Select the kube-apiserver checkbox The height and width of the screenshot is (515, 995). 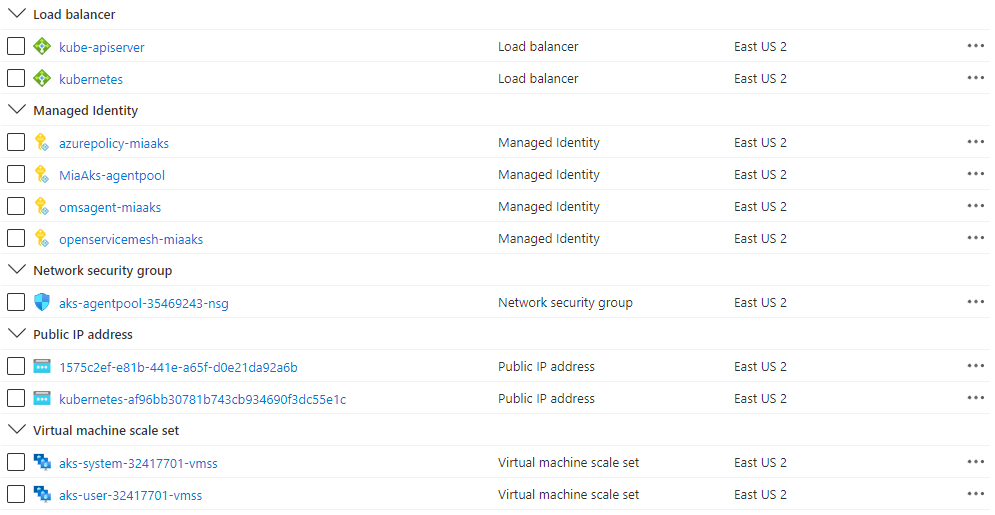pyautogui.click(x=16, y=46)
